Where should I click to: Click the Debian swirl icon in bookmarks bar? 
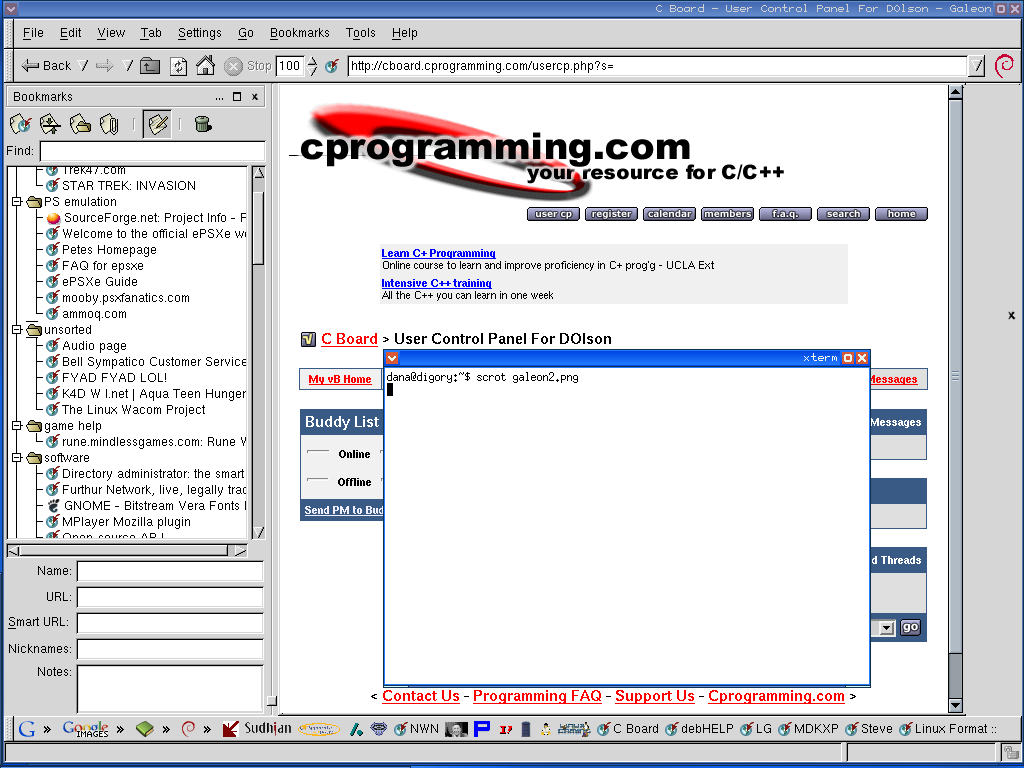coord(188,729)
